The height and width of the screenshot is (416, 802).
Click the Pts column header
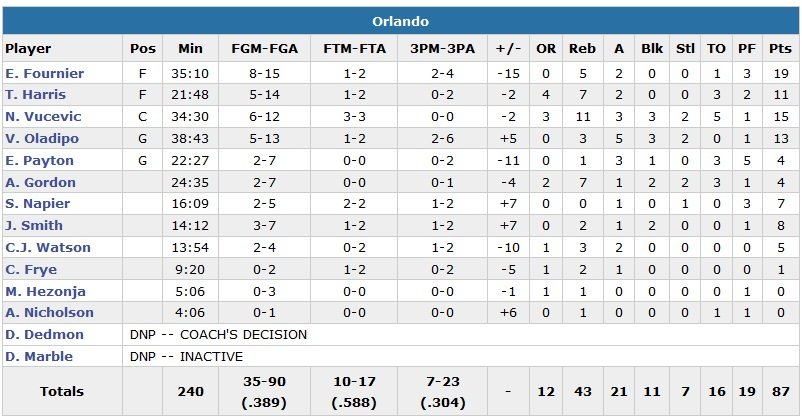click(781, 49)
